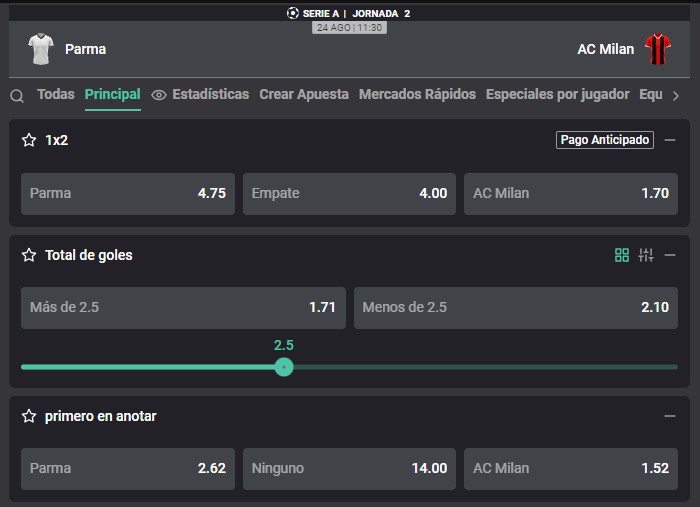Click the Pago Anticipado badge

coord(605,140)
